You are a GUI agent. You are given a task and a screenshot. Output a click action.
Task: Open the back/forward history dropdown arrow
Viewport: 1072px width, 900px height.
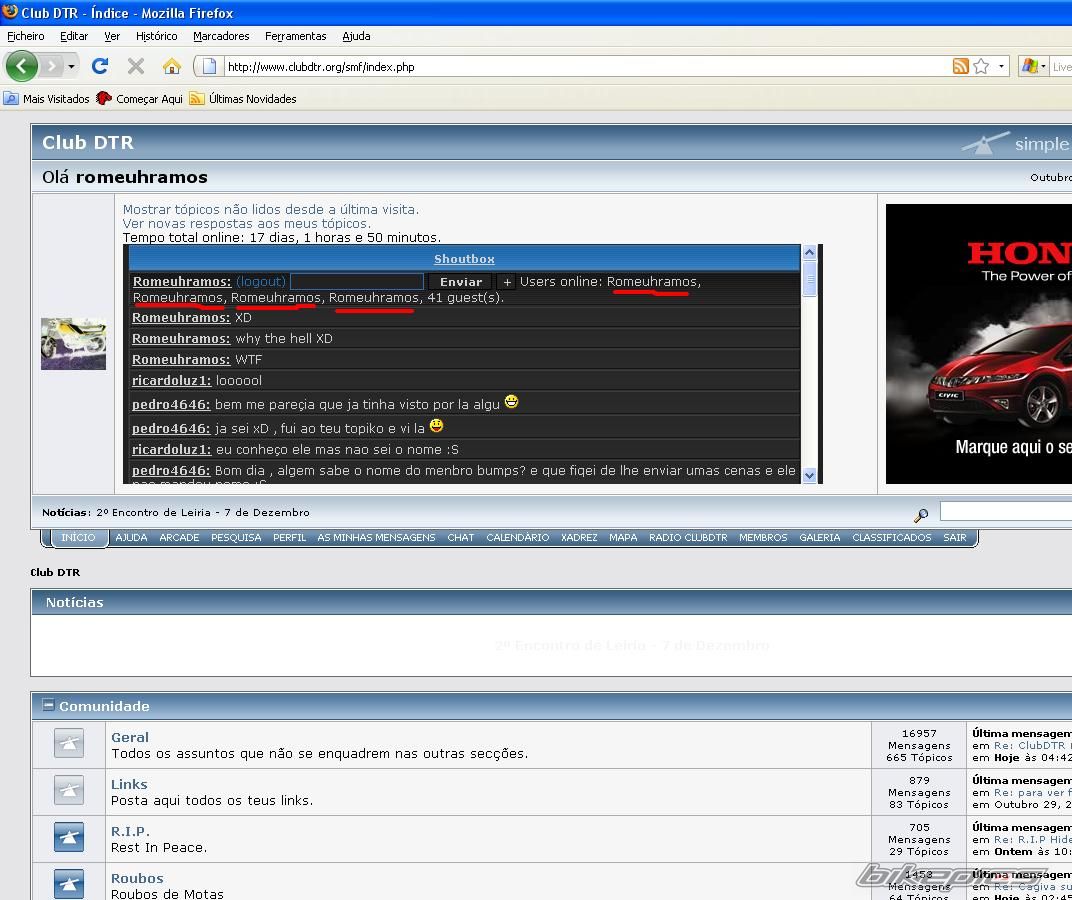[71, 67]
